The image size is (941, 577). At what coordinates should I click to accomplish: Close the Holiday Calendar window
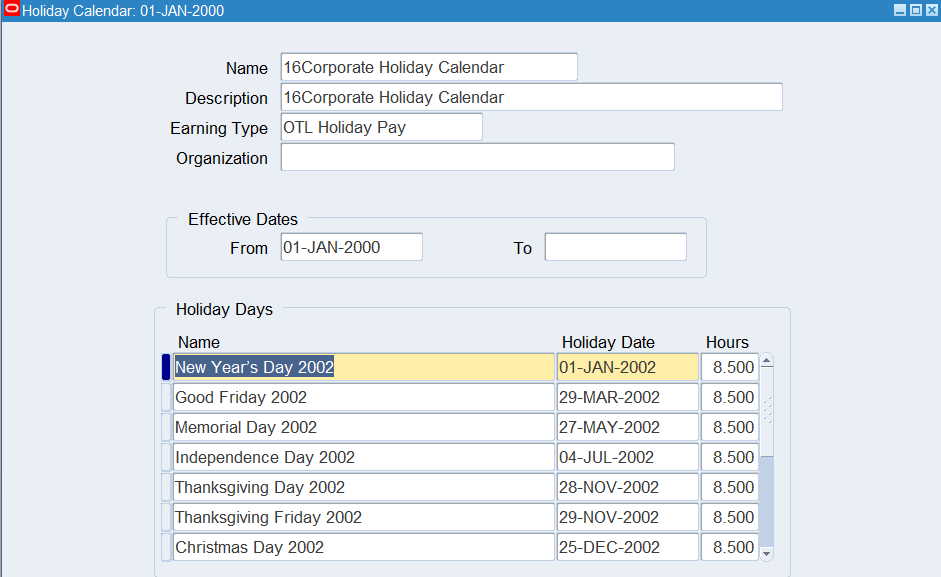point(929,10)
